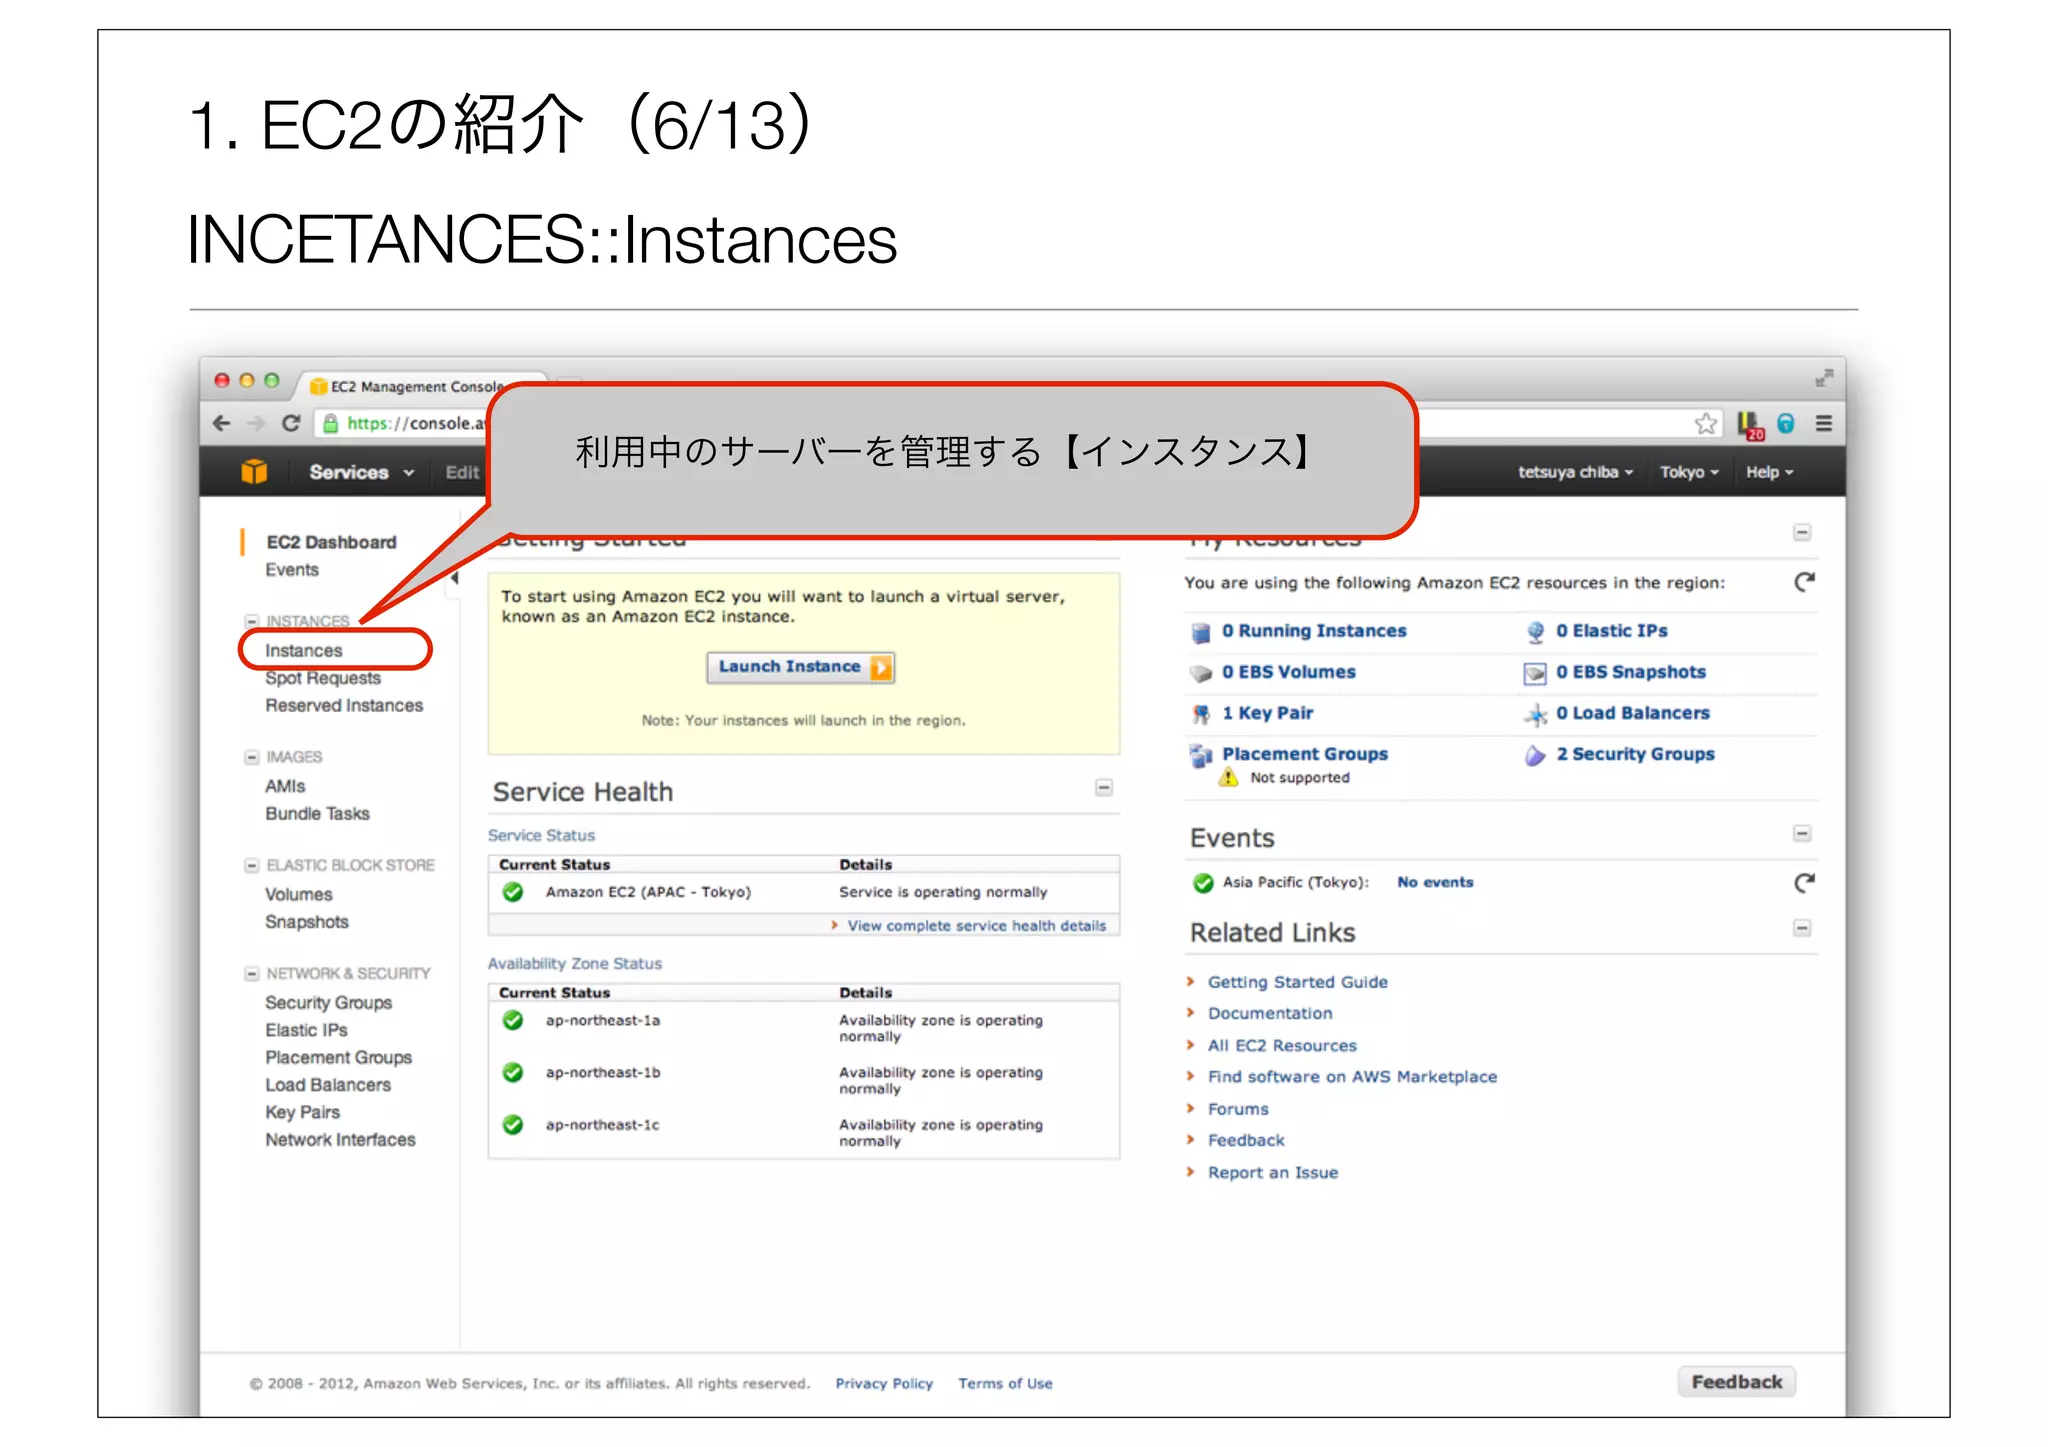Image resolution: width=2048 pixels, height=1447 pixels.
Task: Open Security Groups in sidebar
Action: [x=328, y=1003]
